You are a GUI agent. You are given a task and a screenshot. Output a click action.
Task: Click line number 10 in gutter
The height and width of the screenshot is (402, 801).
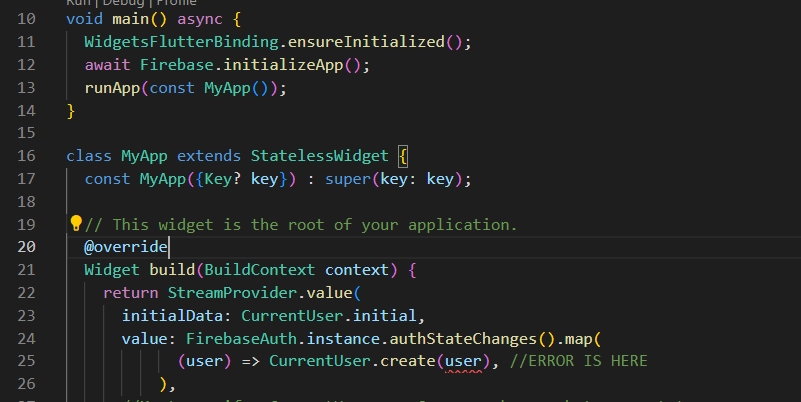(27, 19)
